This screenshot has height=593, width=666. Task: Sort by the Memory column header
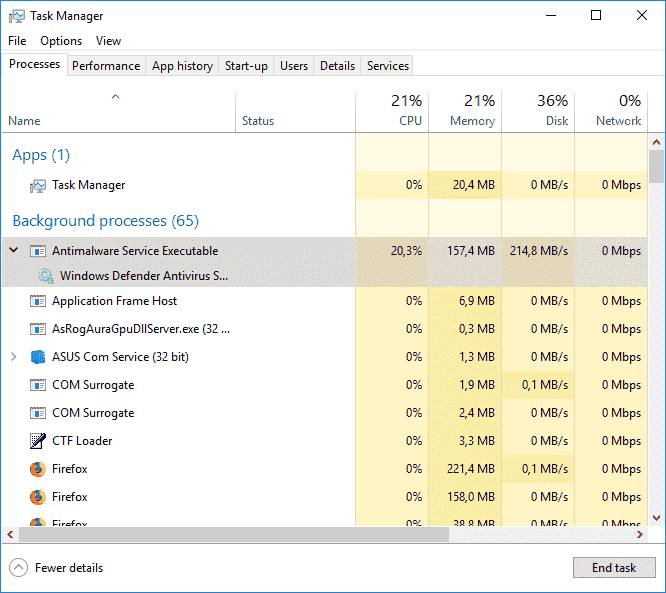tap(465, 112)
